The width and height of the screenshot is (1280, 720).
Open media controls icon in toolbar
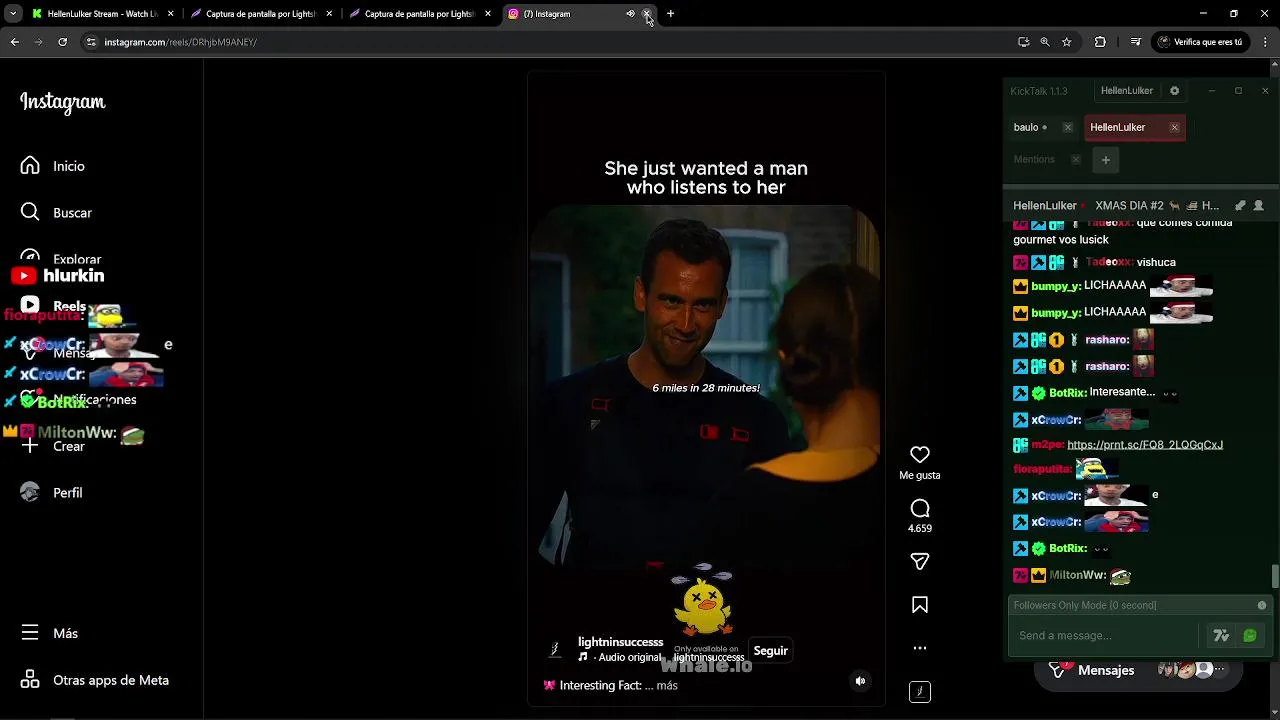pyautogui.click(x=1135, y=42)
